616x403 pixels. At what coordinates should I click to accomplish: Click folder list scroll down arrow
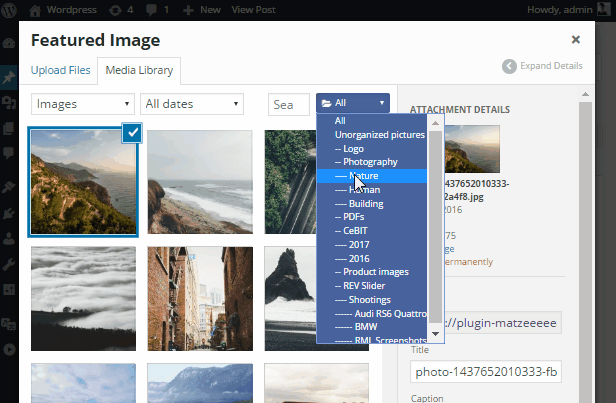click(435, 333)
